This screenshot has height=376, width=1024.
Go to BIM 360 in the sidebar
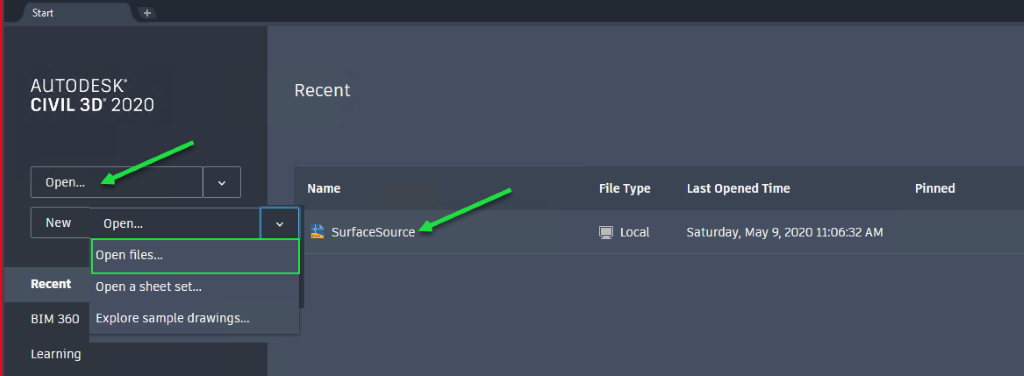[x=55, y=319]
